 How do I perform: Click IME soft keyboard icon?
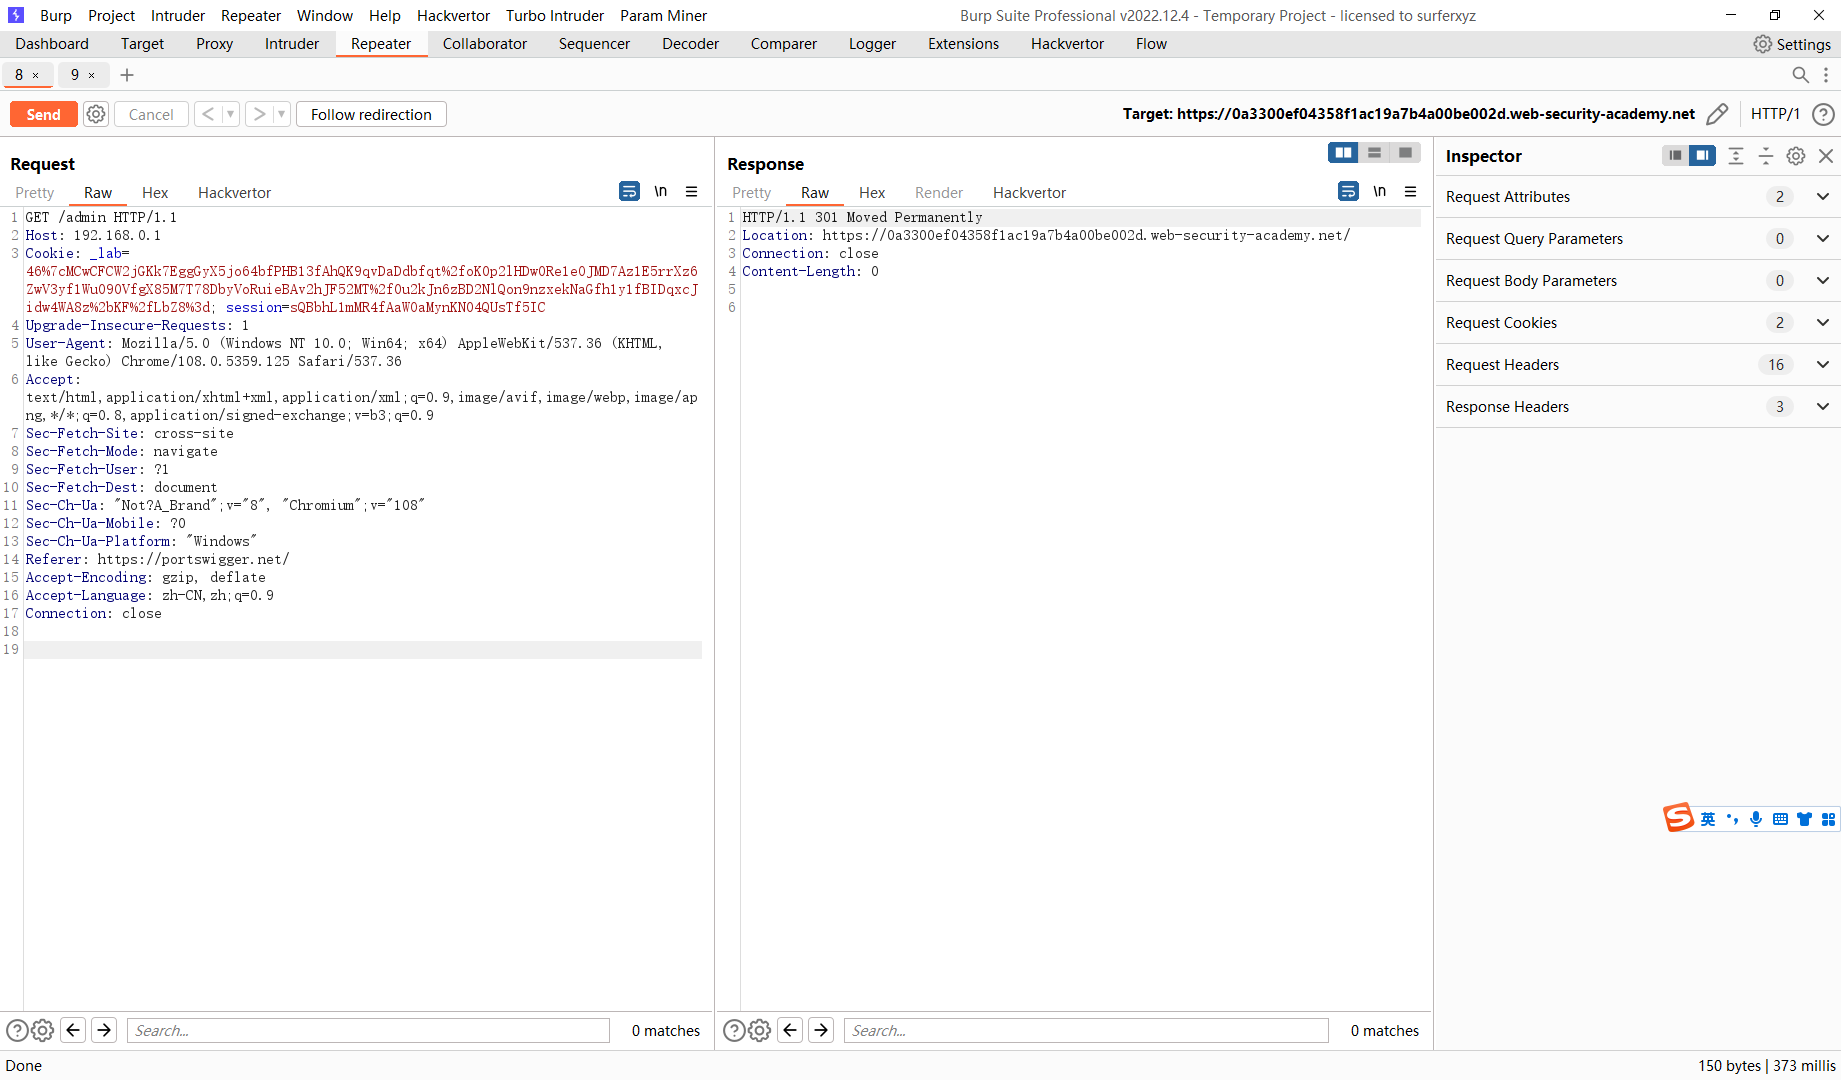[x=1780, y=819]
